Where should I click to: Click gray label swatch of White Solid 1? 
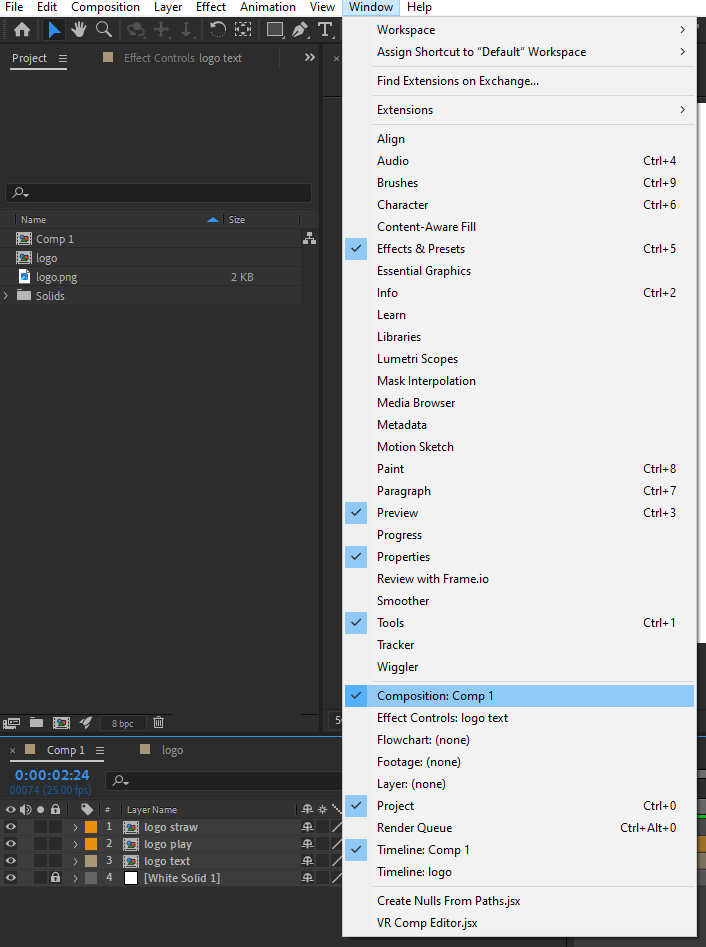coord(91,878)
